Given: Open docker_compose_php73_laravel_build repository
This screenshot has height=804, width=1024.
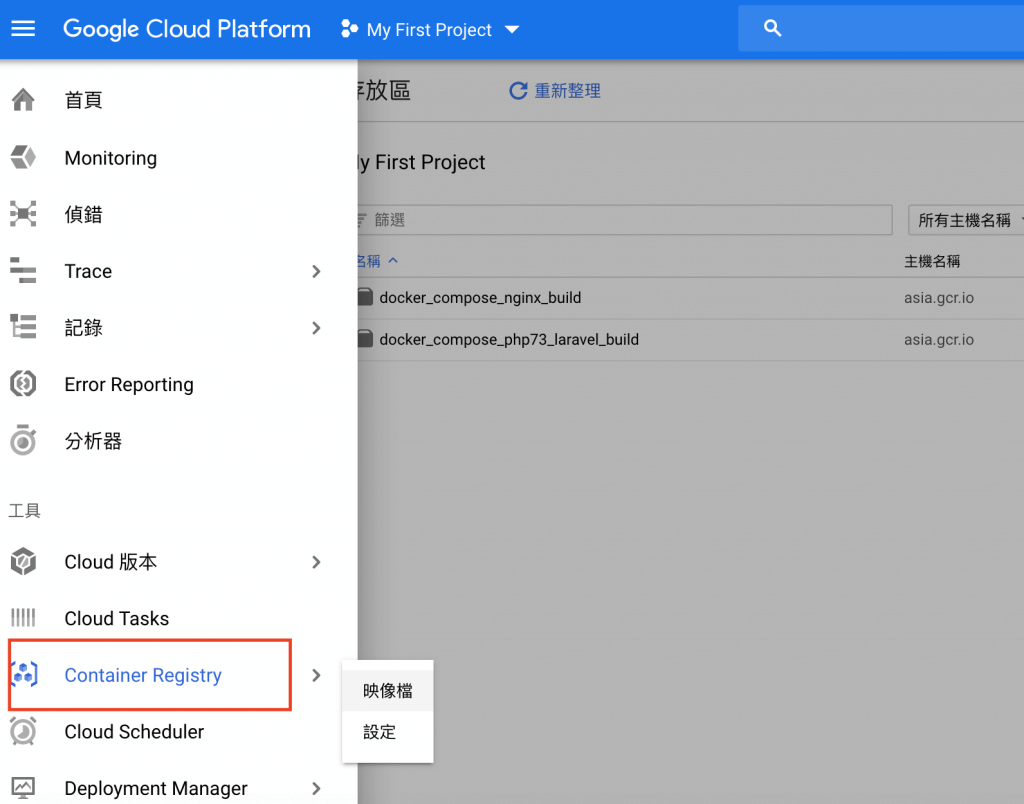Looking at the screenshot, I should click(509, 340).
